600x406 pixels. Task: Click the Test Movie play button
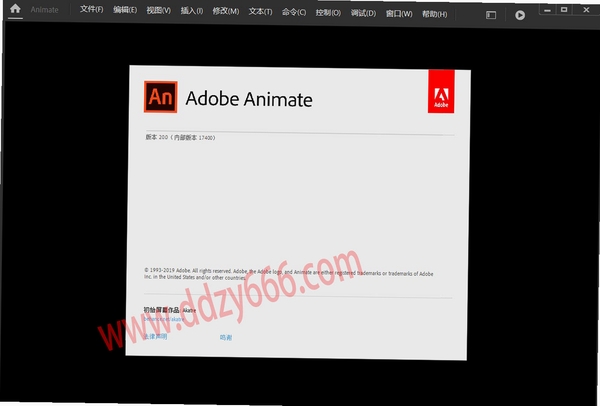(520, 15)
